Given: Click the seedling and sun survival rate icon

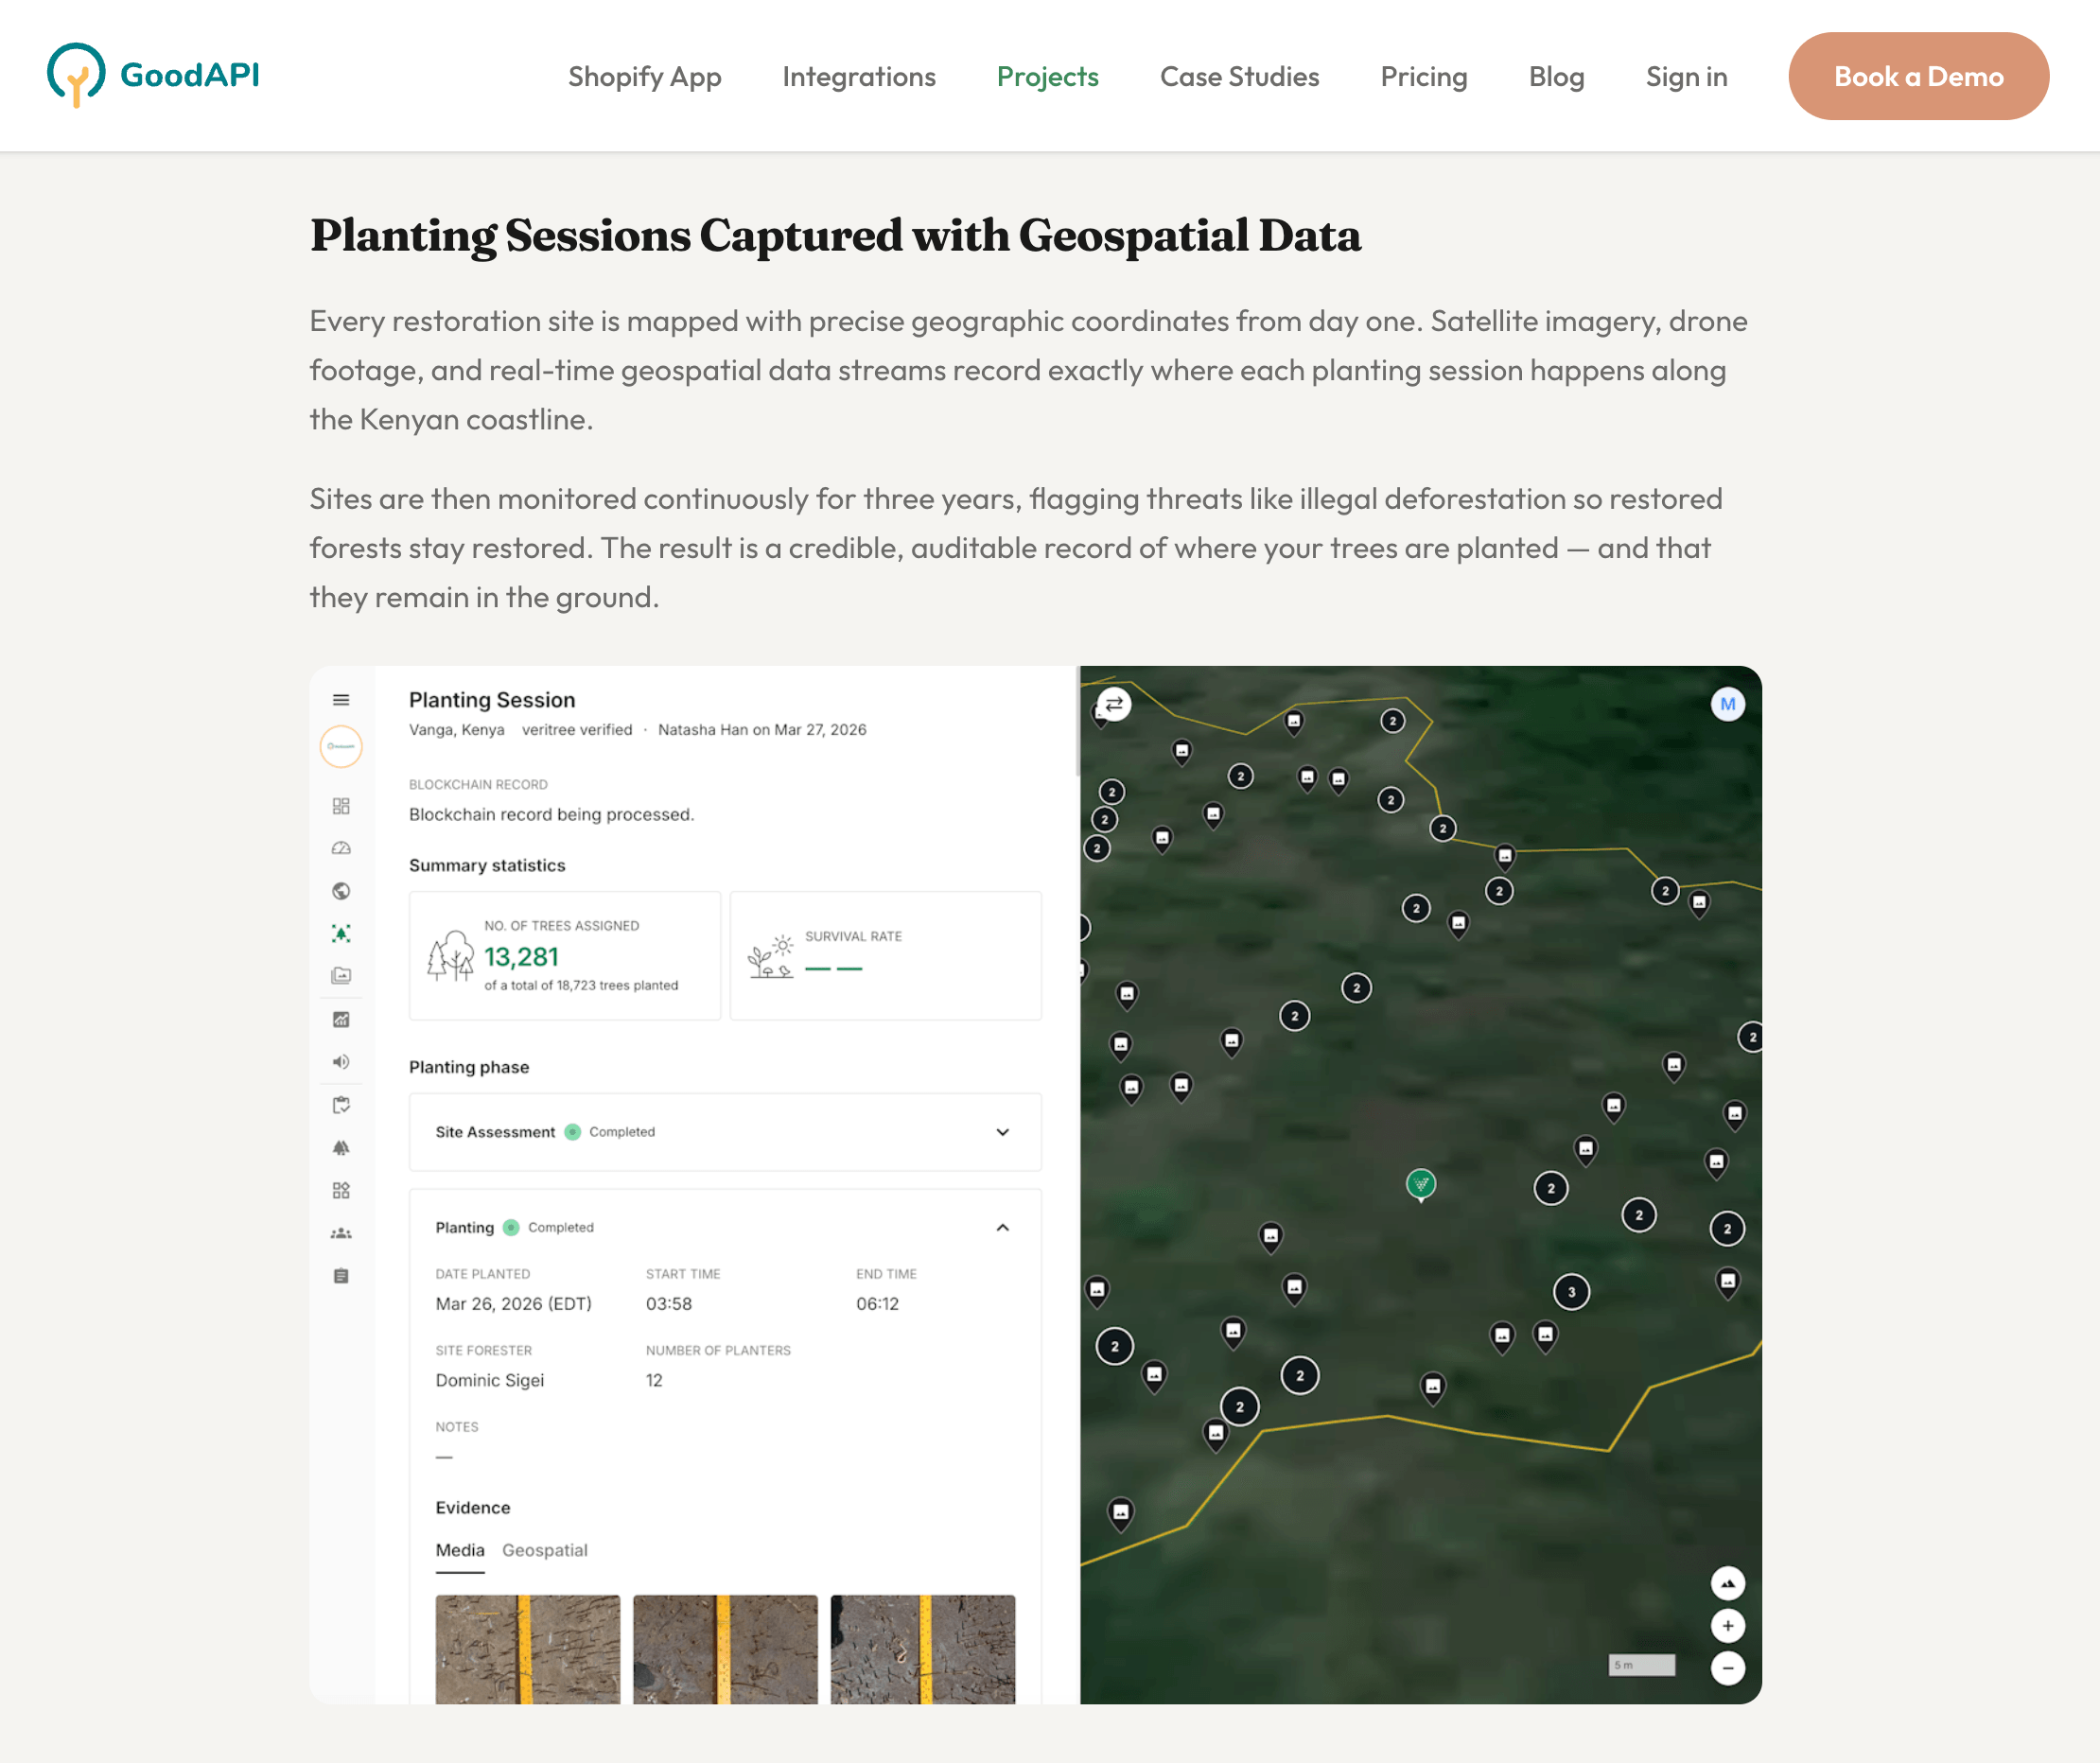Looking at the screenshot, I should [x=771, y=956].
